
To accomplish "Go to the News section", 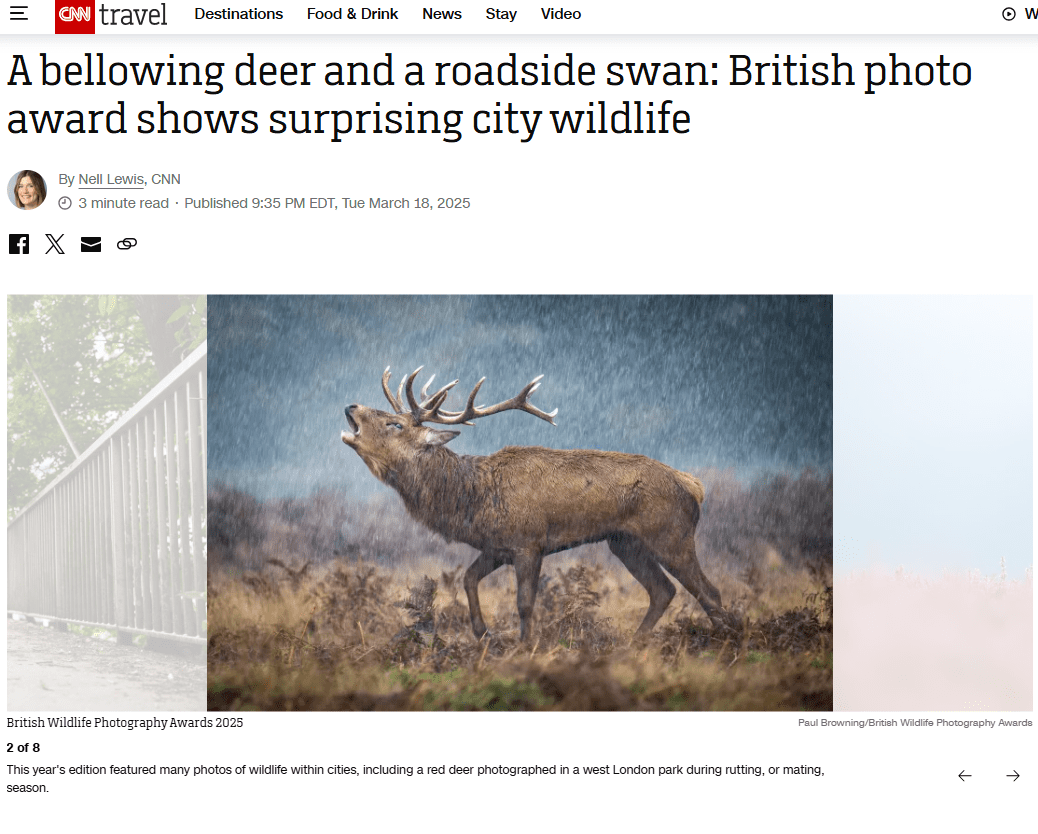I will coord(442,14).
